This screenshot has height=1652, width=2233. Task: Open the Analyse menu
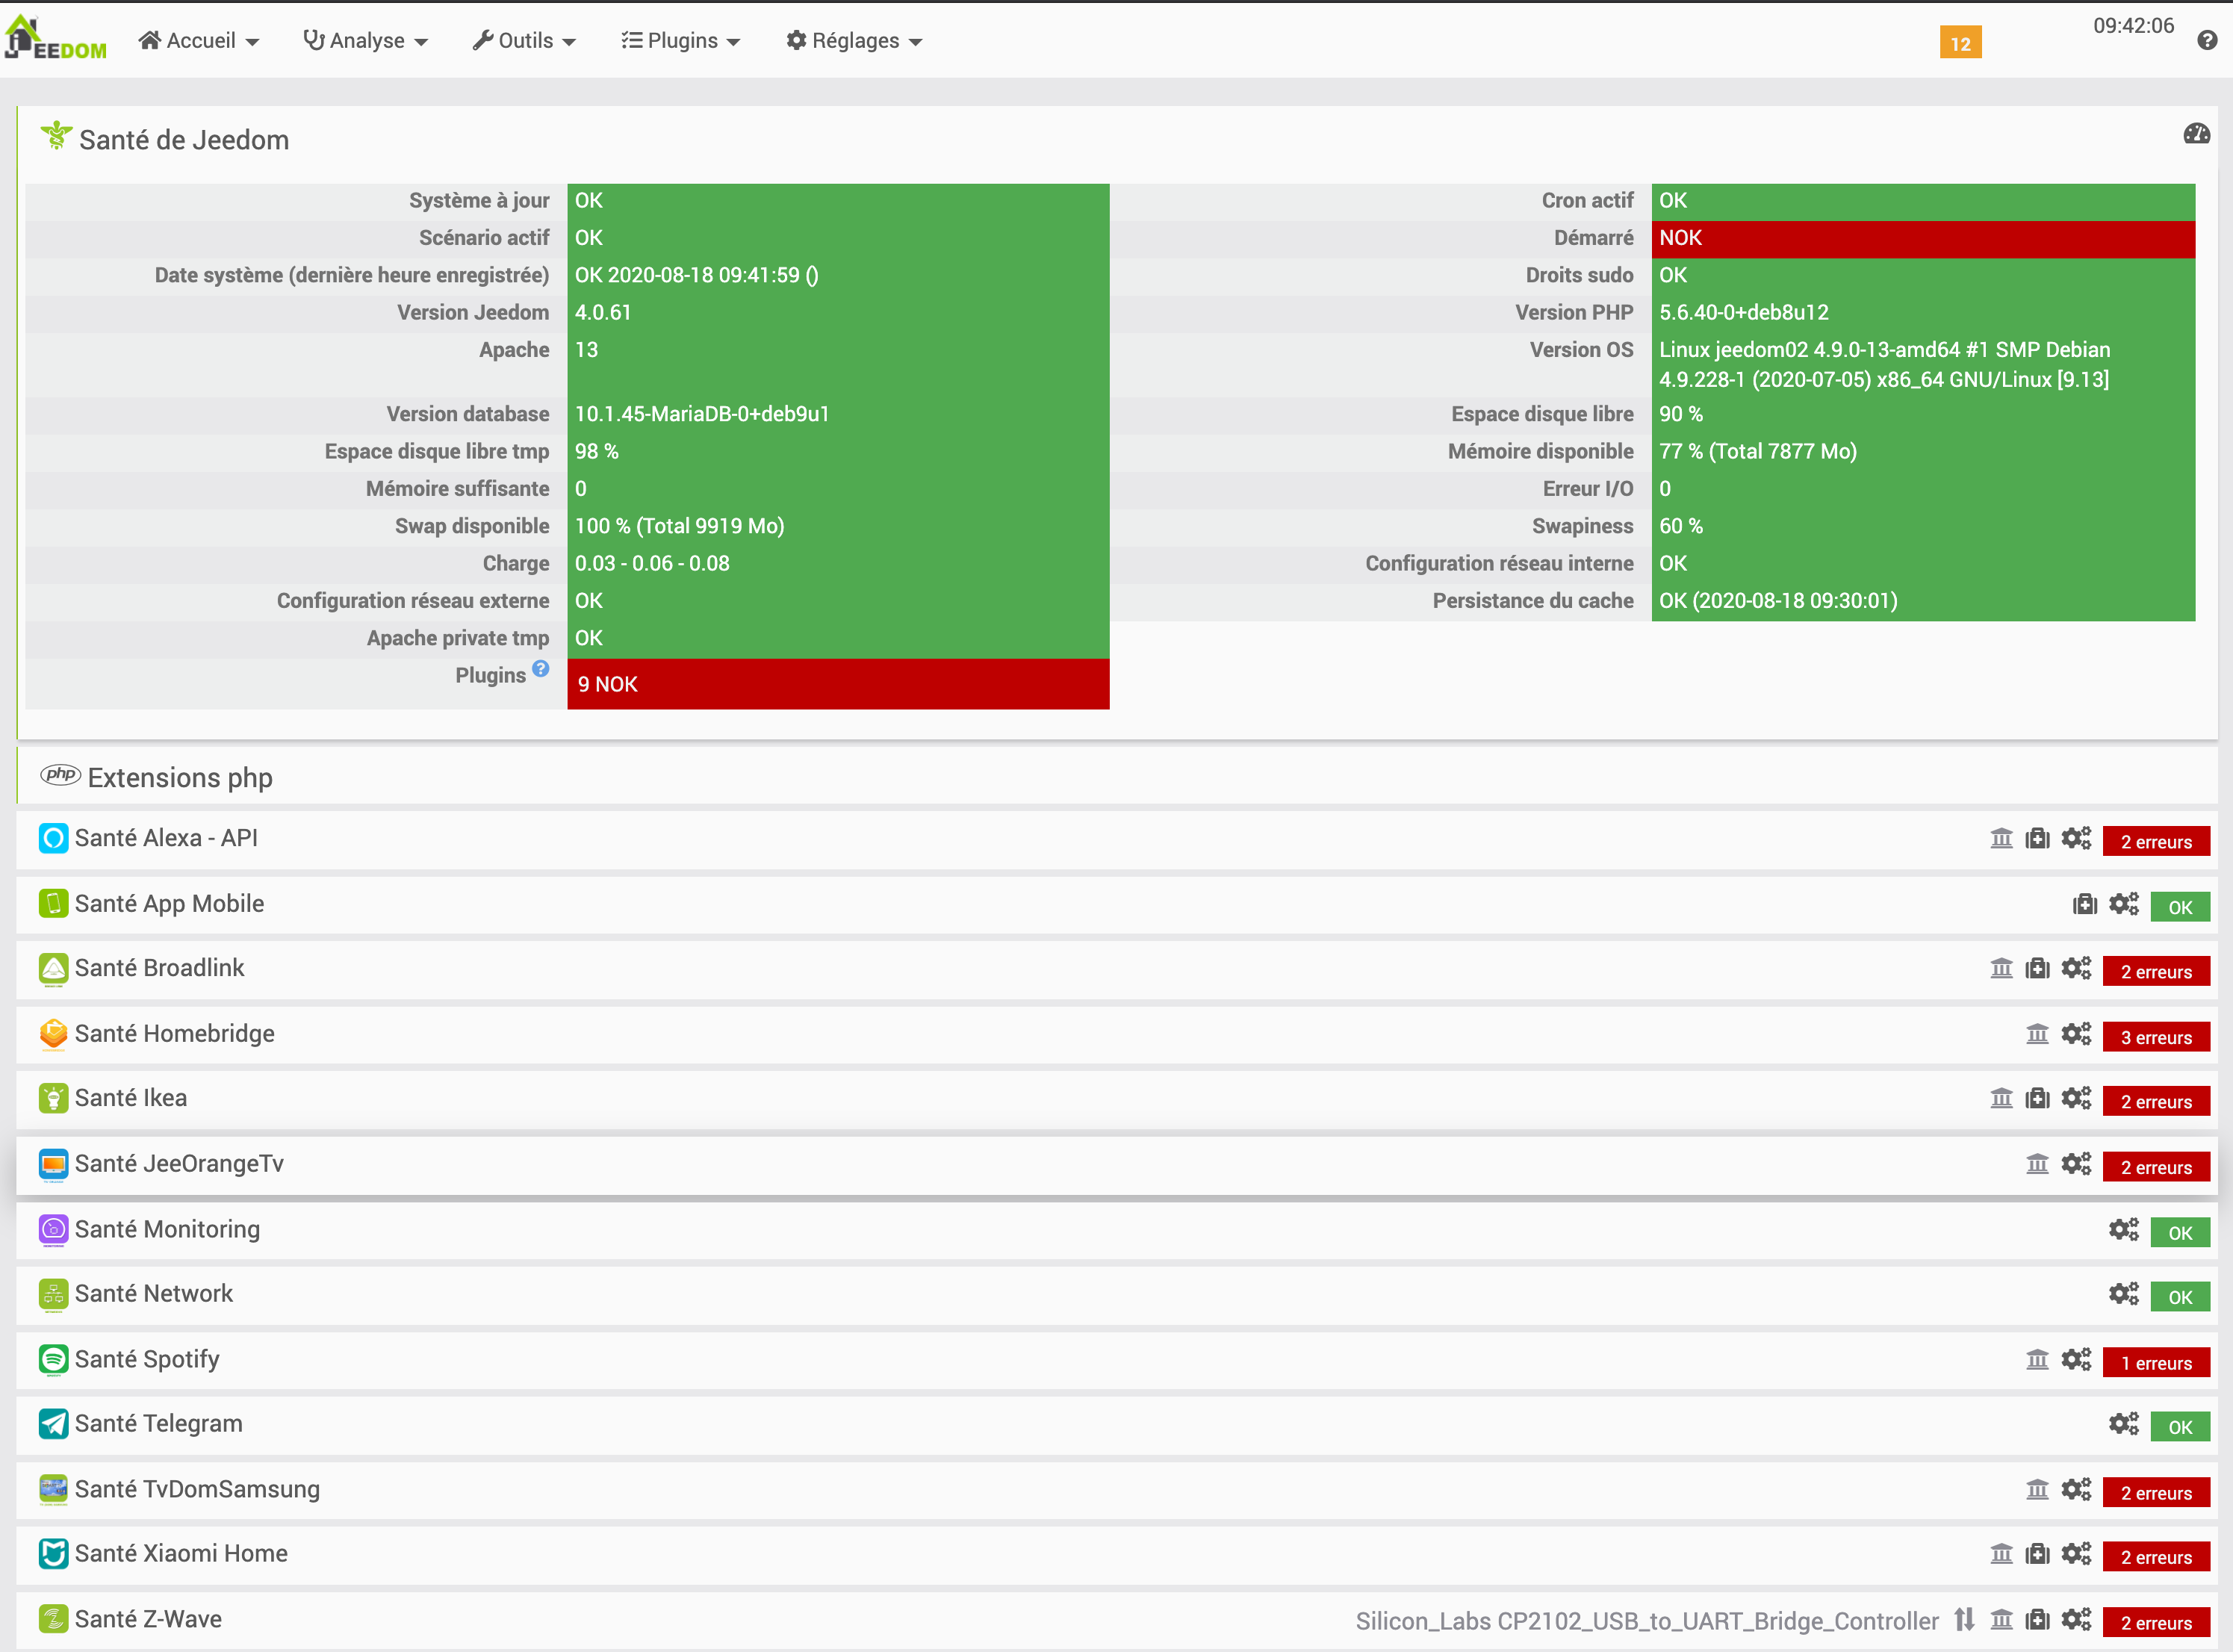coord(365,41)
